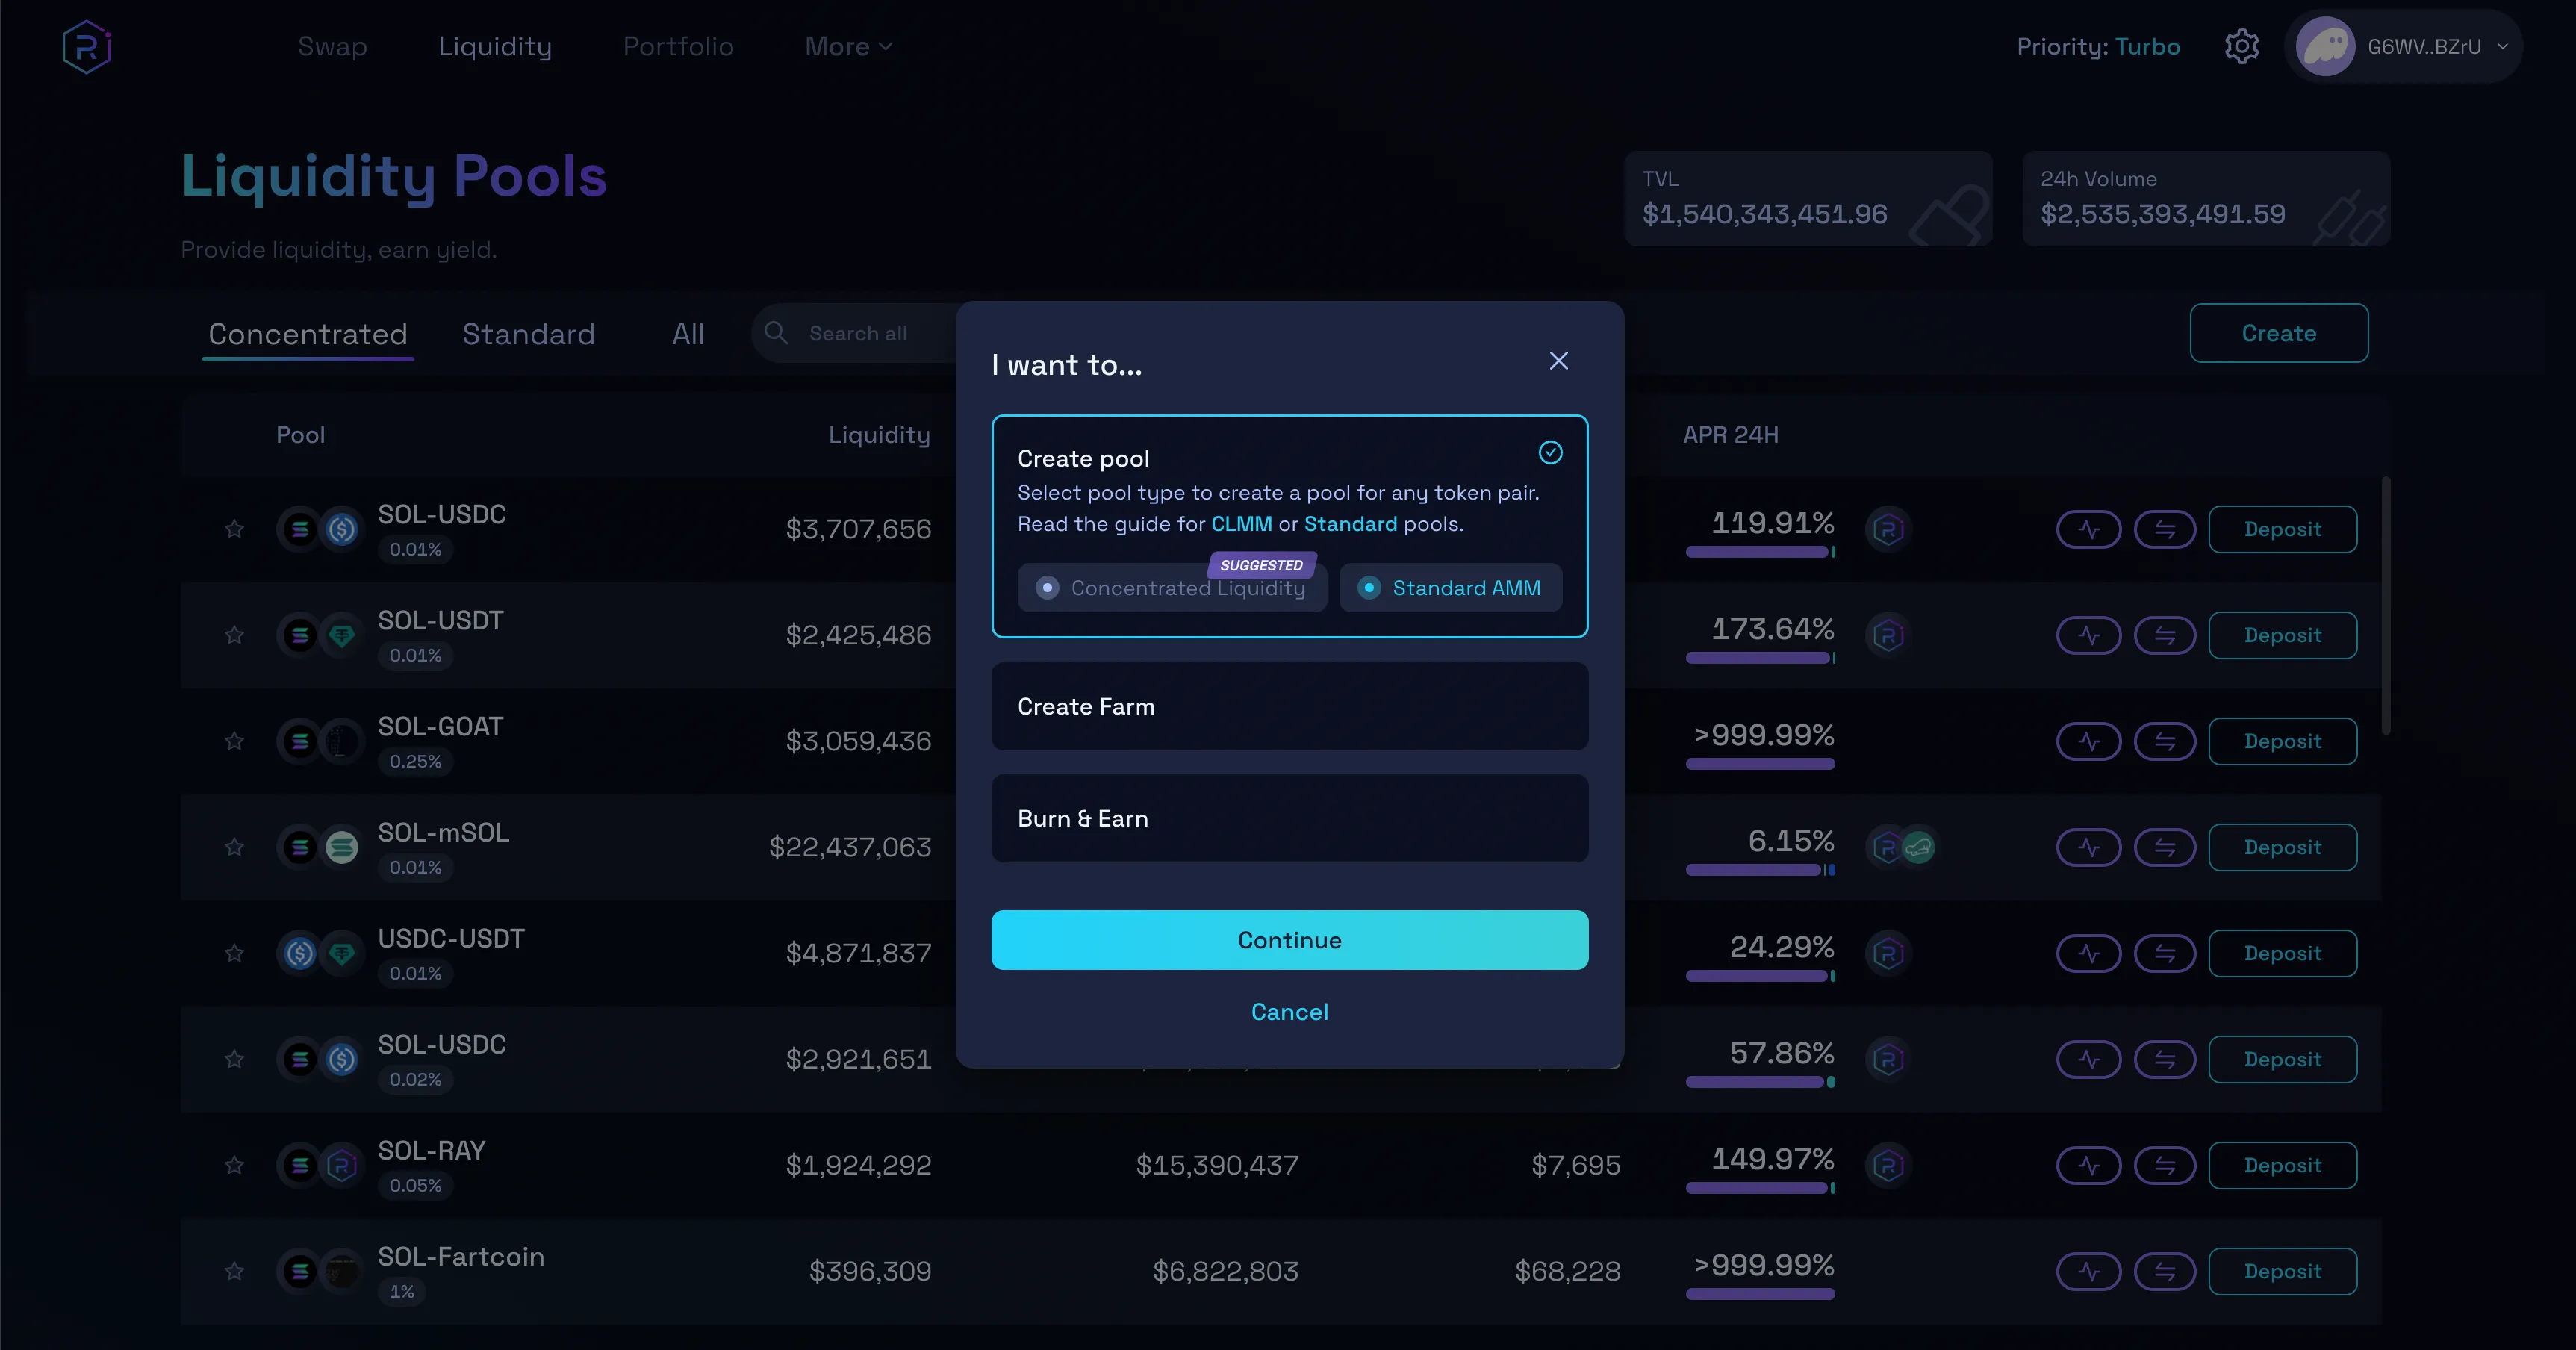
Task: Click chart icon in USDC-USDT row
Action: point(2088,953)
